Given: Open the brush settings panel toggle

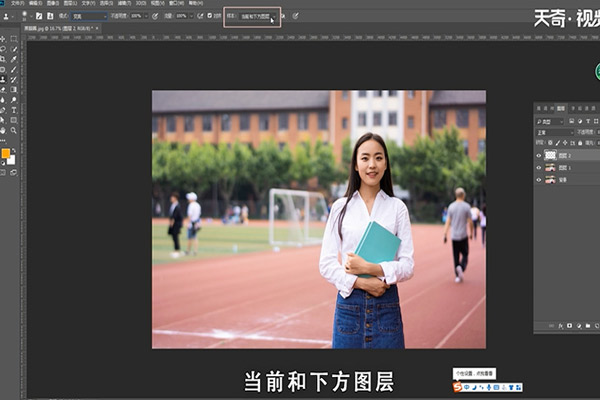Looking at the screenshot, I should (39, 16).
